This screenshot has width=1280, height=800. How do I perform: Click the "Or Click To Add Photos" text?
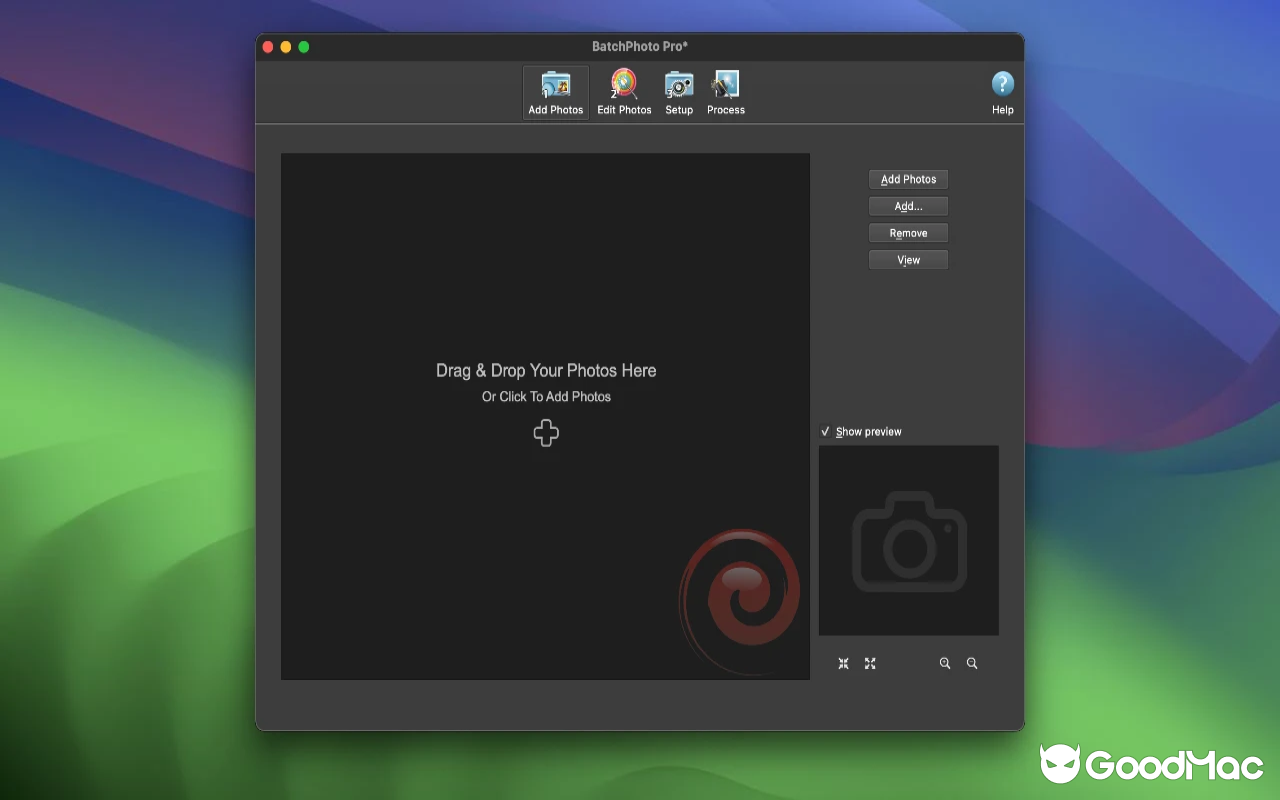tap(546, 396)
